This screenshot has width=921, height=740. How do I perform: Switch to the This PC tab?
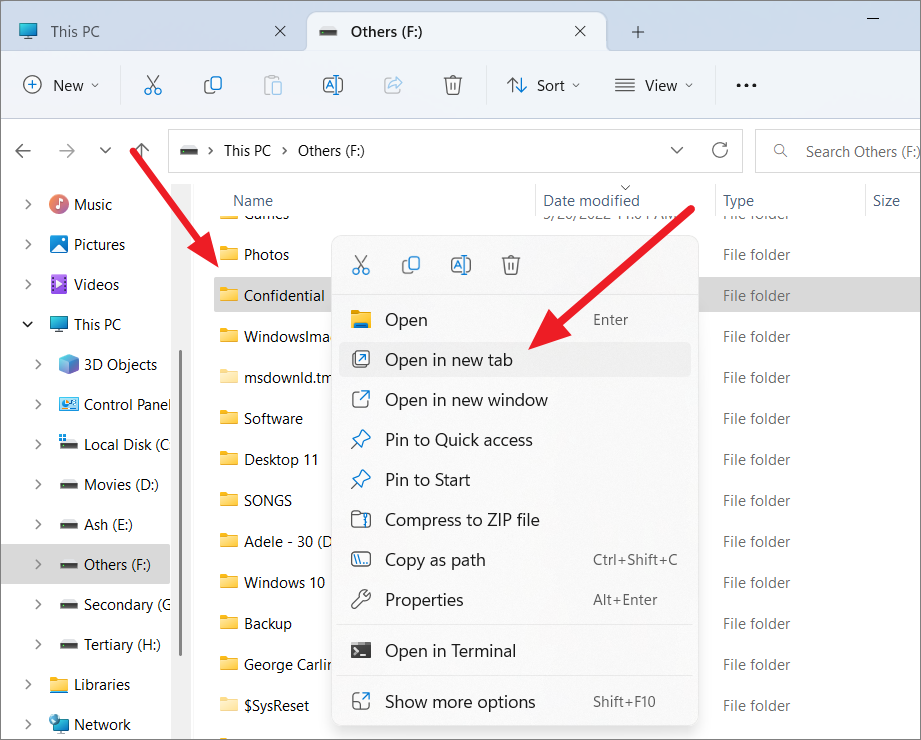pos(153,32)
